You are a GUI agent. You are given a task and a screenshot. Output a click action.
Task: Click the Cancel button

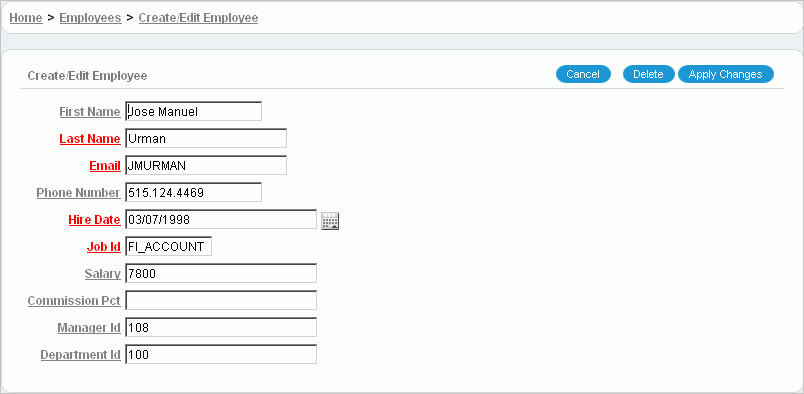[583, 74]
